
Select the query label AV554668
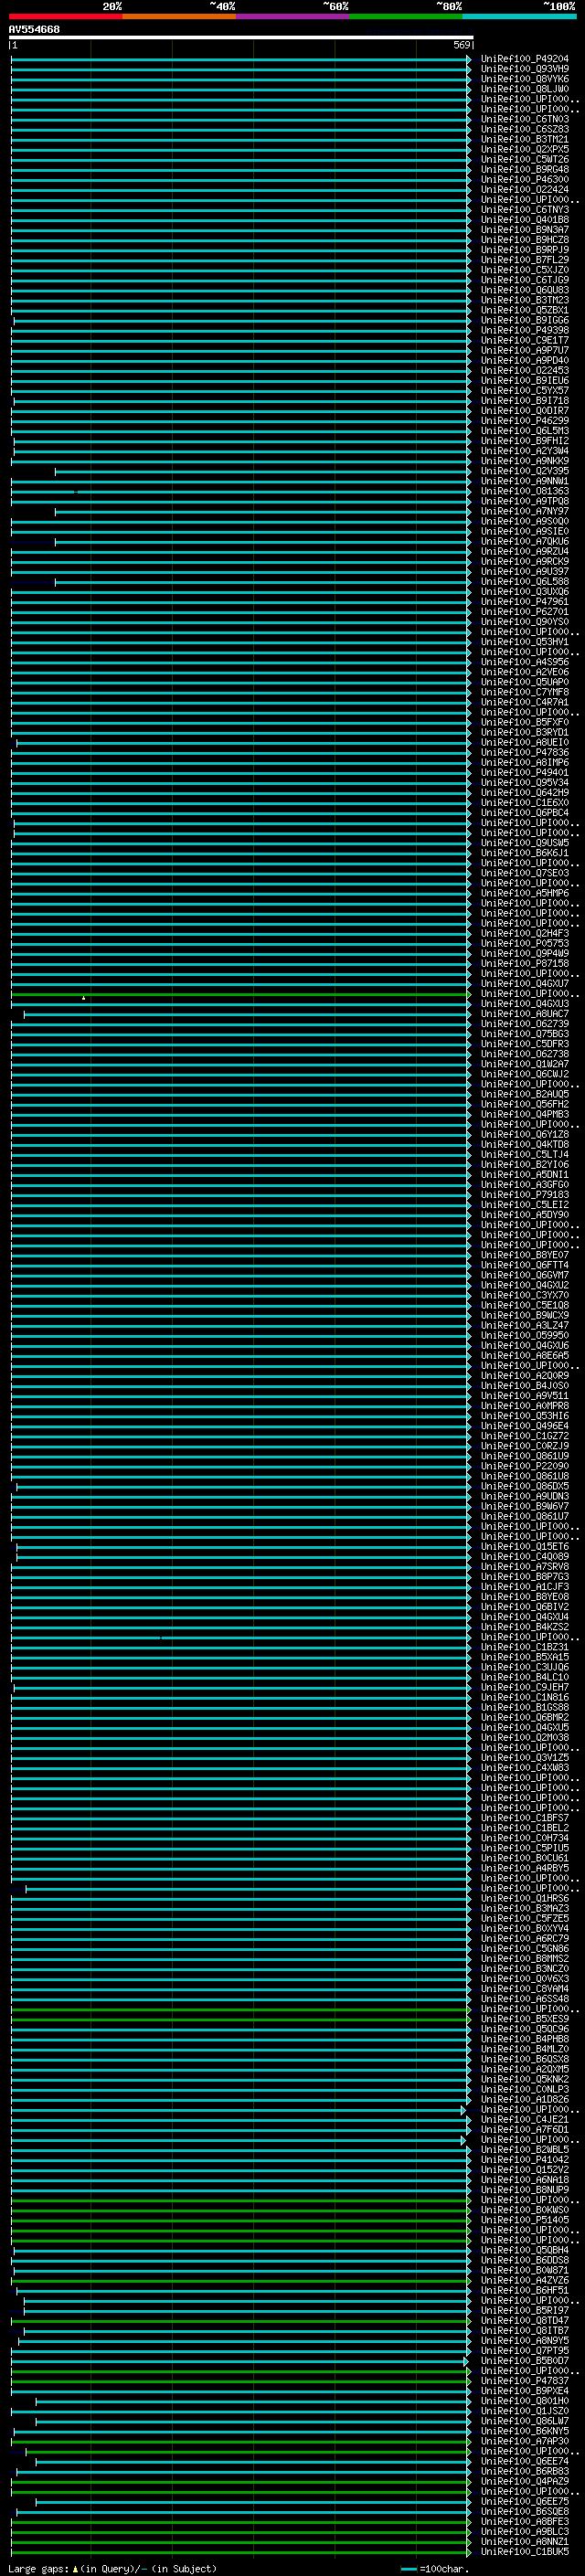pos(34,30)
